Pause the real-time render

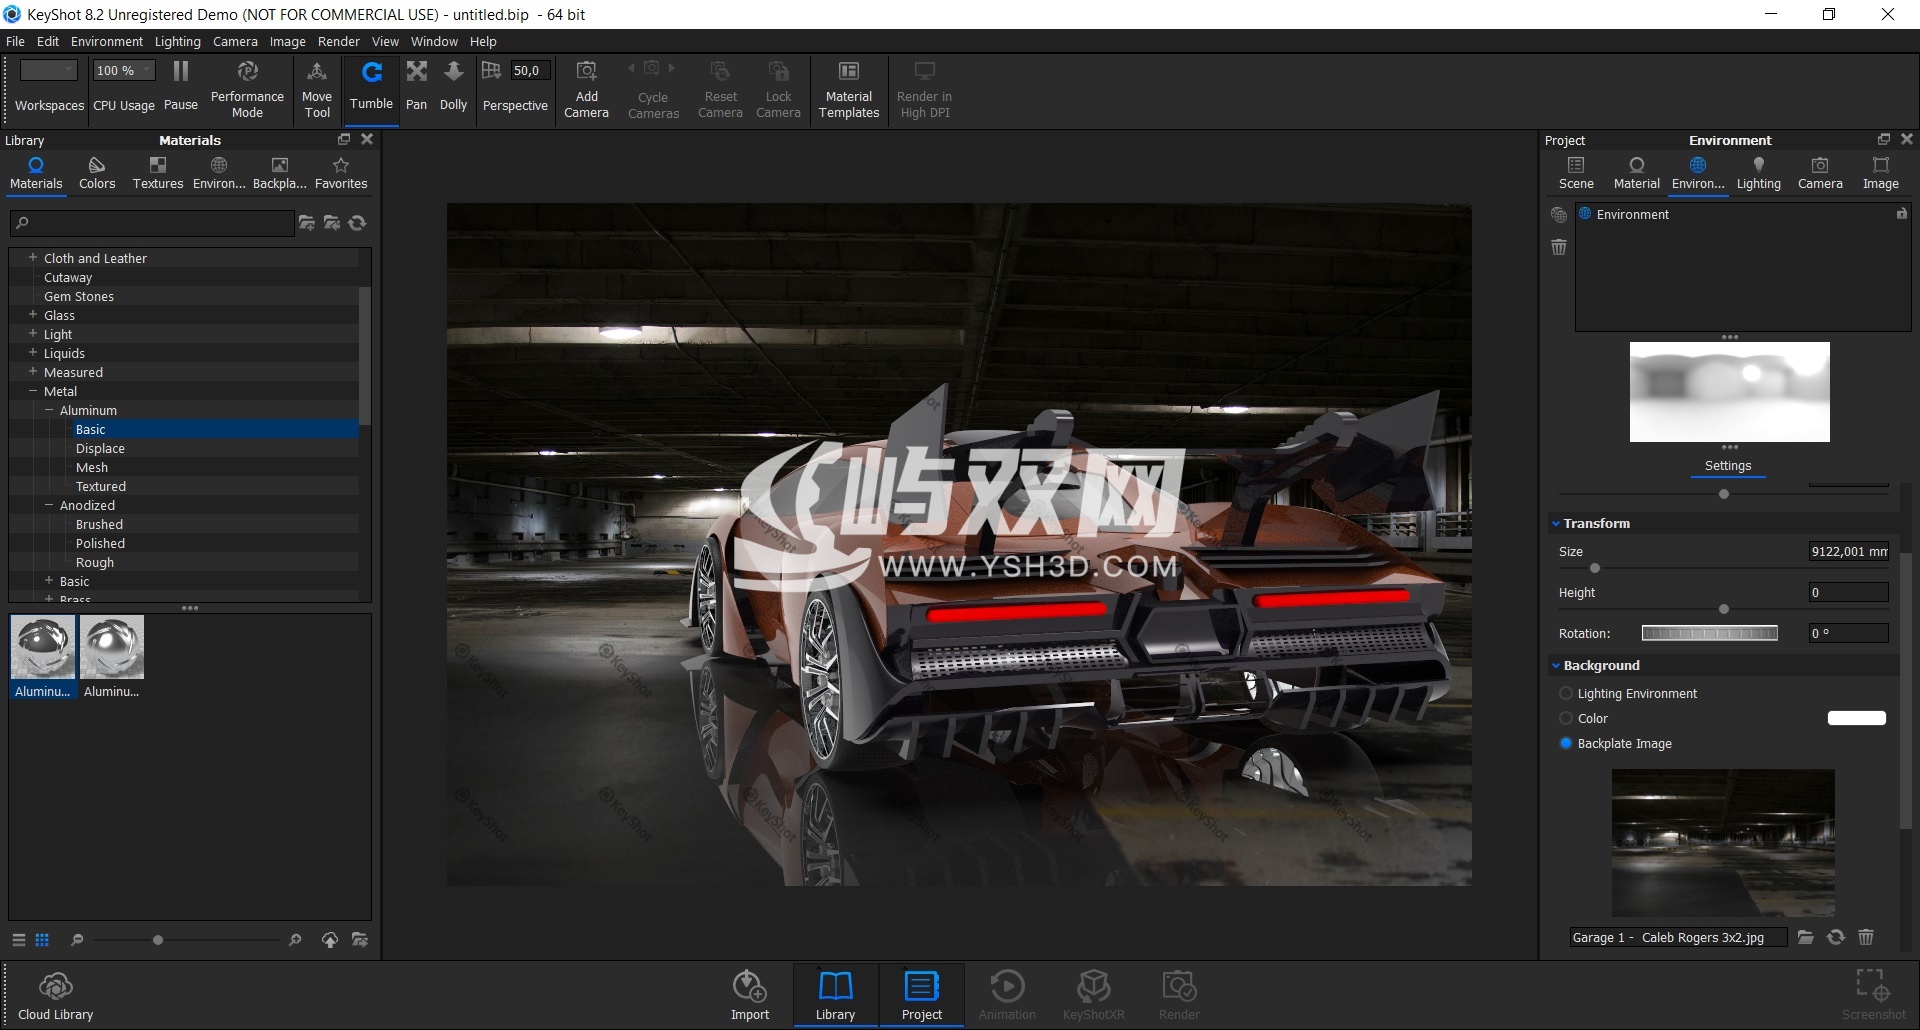tap(181, 86)
